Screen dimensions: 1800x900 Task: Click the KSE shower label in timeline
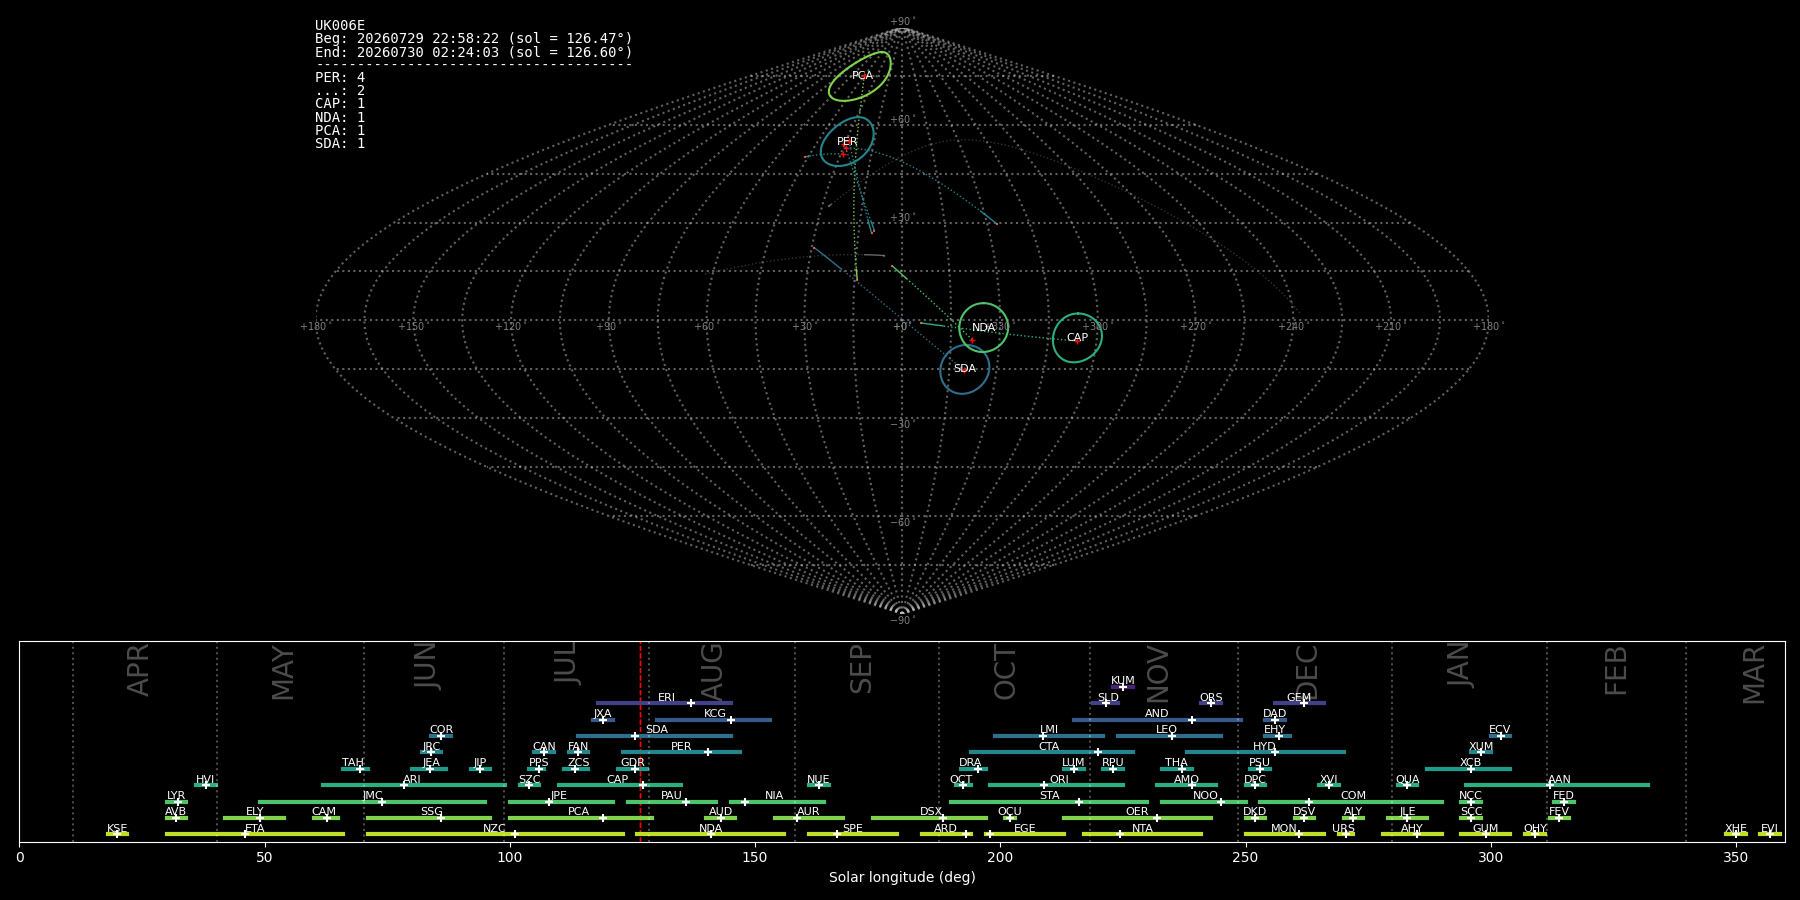pyautogui.click(x=117, y=829)
